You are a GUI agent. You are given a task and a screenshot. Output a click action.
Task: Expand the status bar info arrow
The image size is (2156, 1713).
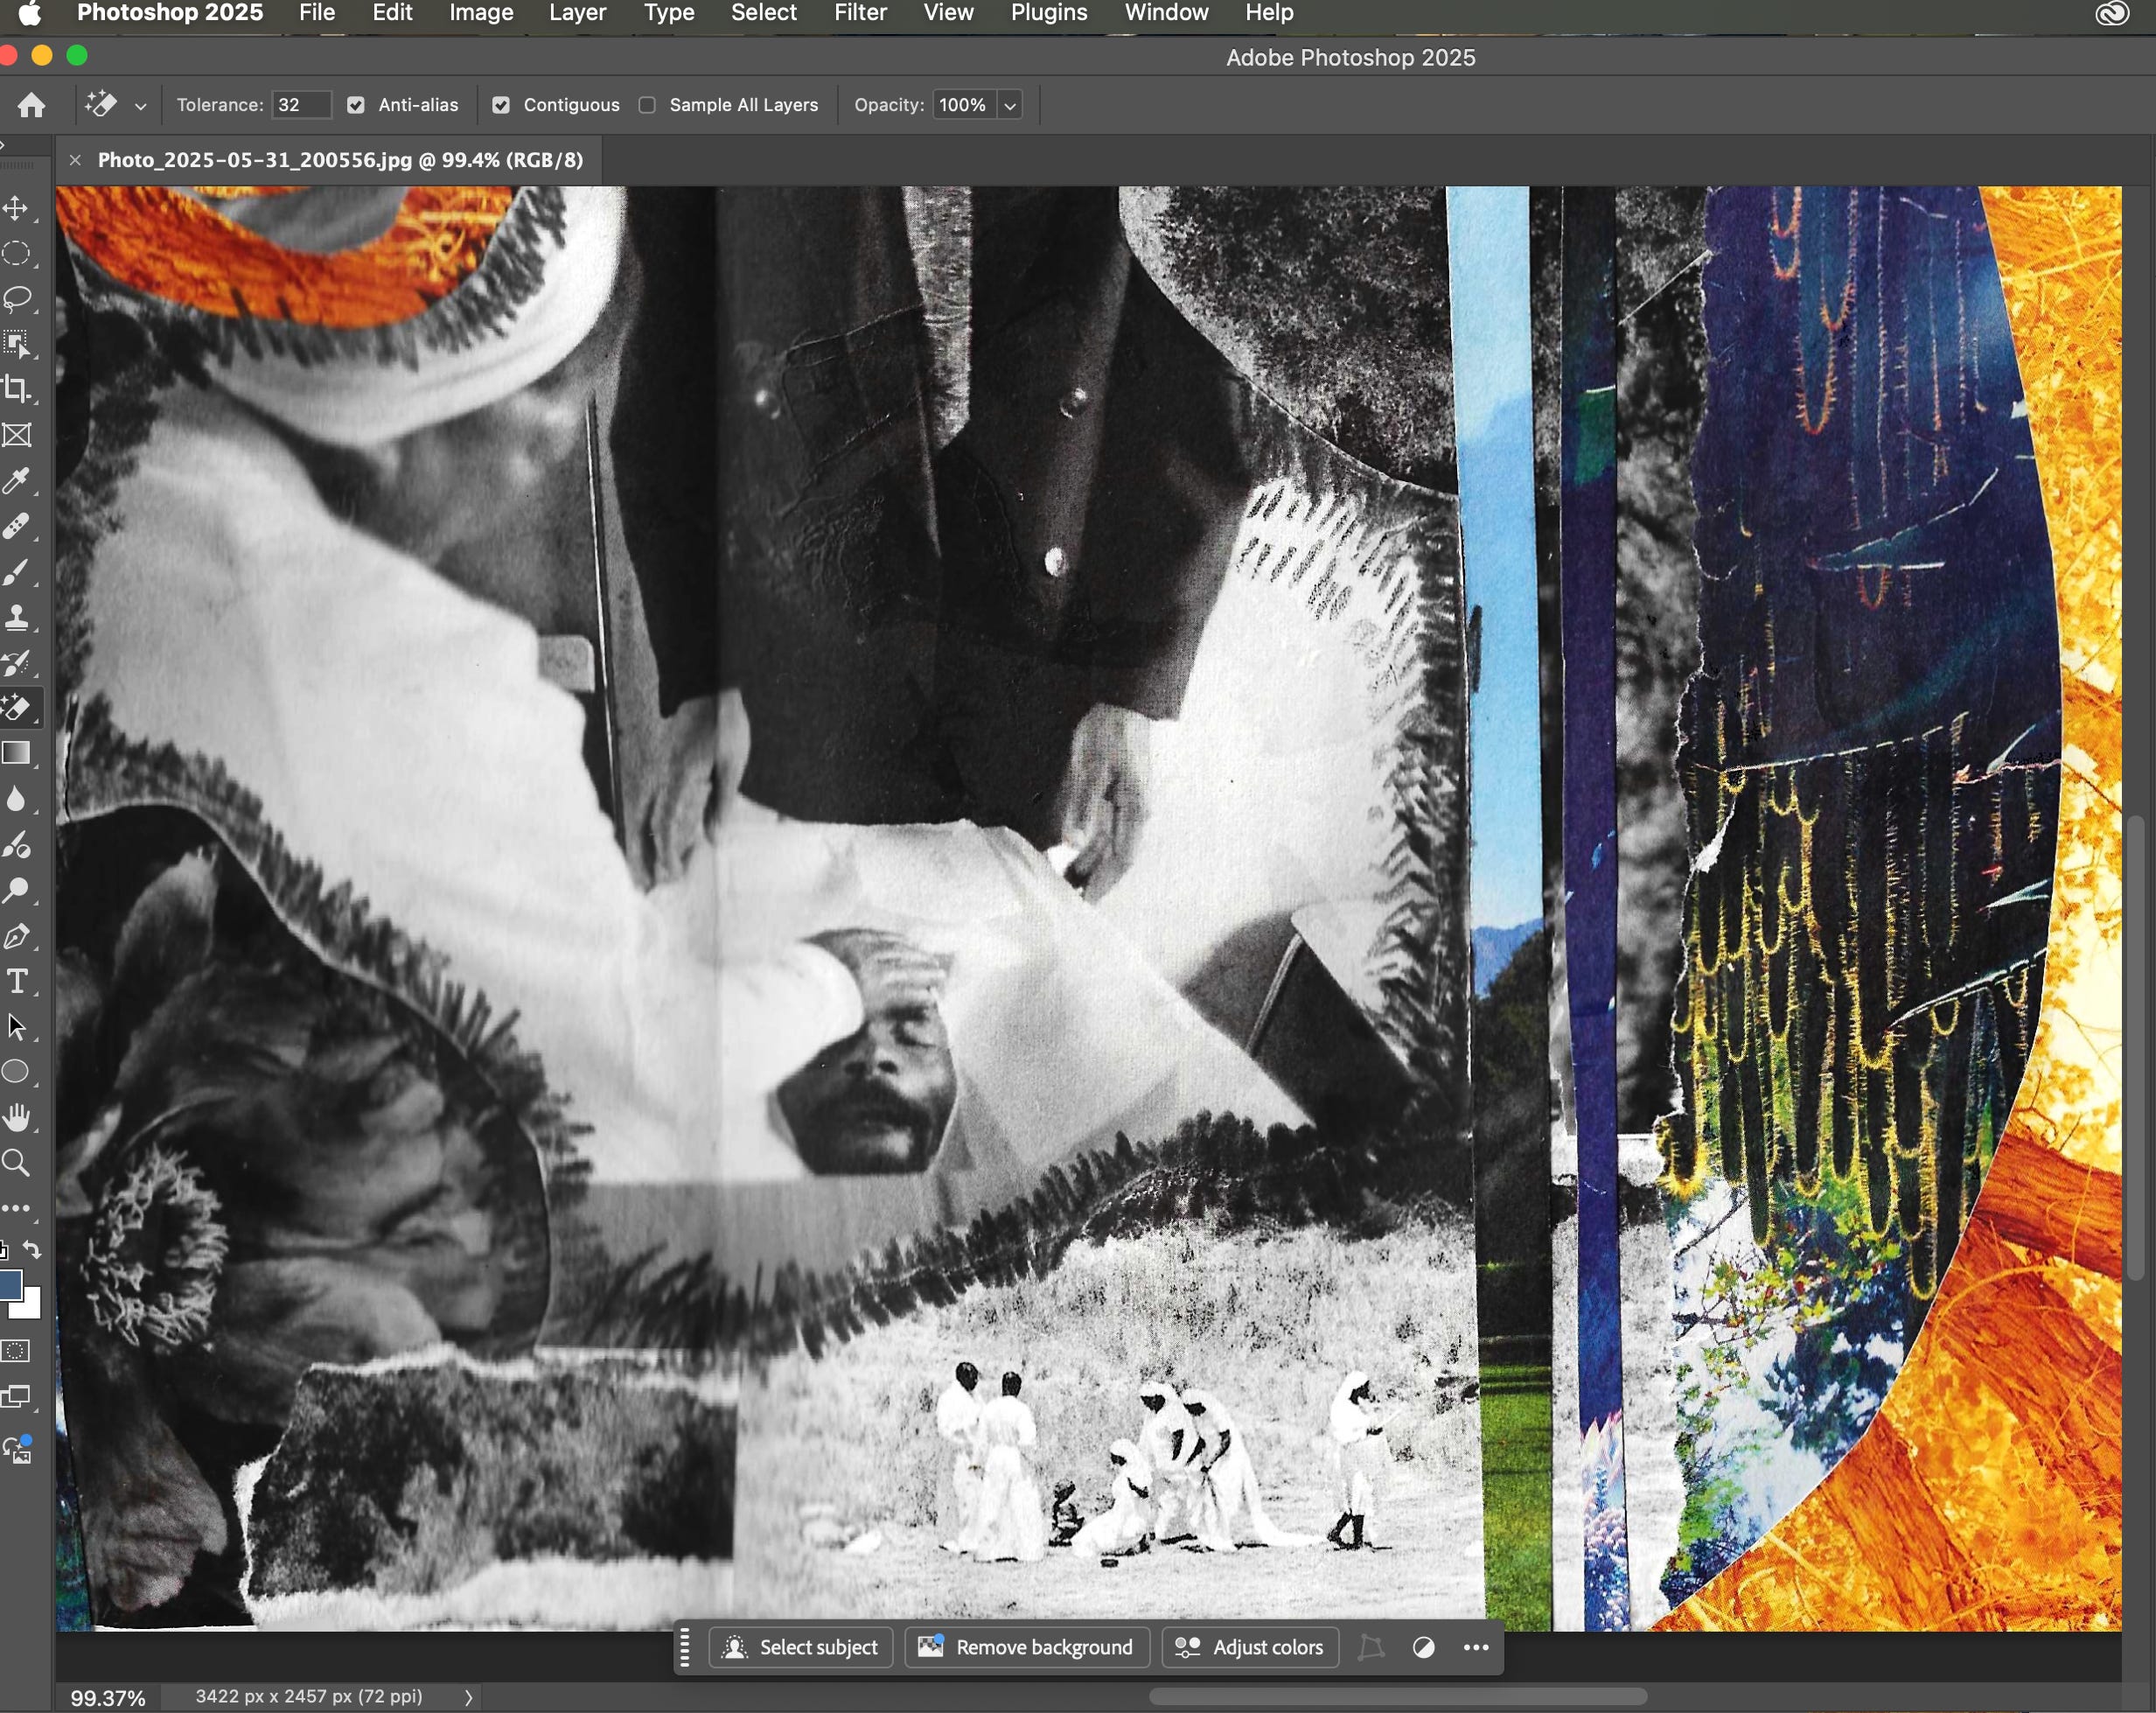tap(468, 1697)
